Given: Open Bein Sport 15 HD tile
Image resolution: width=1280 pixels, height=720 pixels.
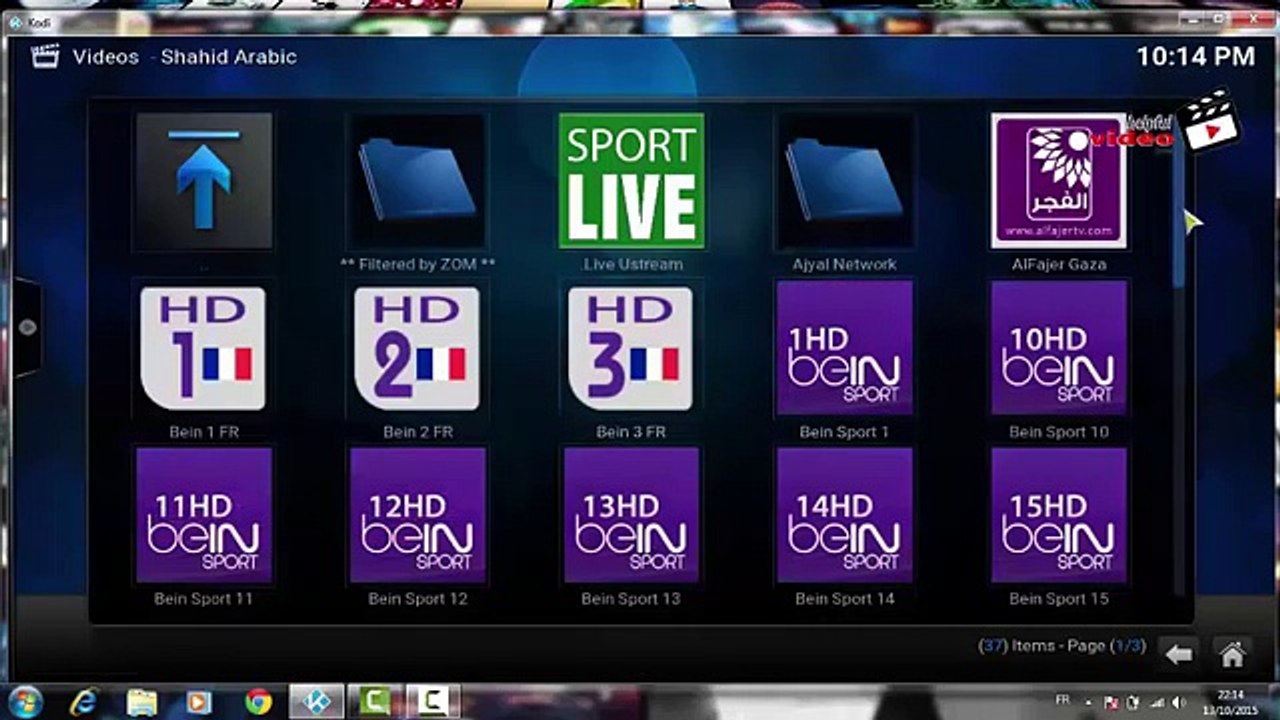Looking at the screenshot, I should click(1059, 515).
